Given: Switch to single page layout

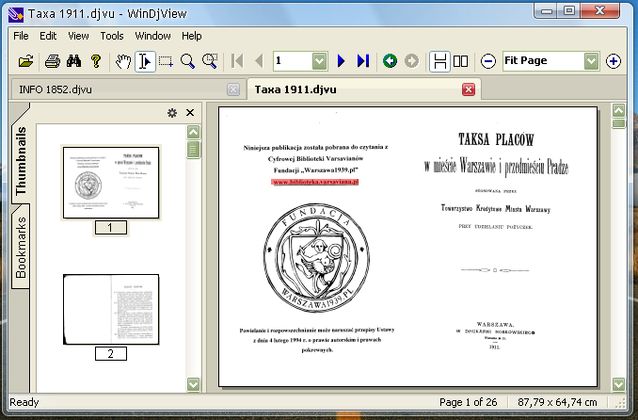Looking at the screenshot, I should (440, 62).
